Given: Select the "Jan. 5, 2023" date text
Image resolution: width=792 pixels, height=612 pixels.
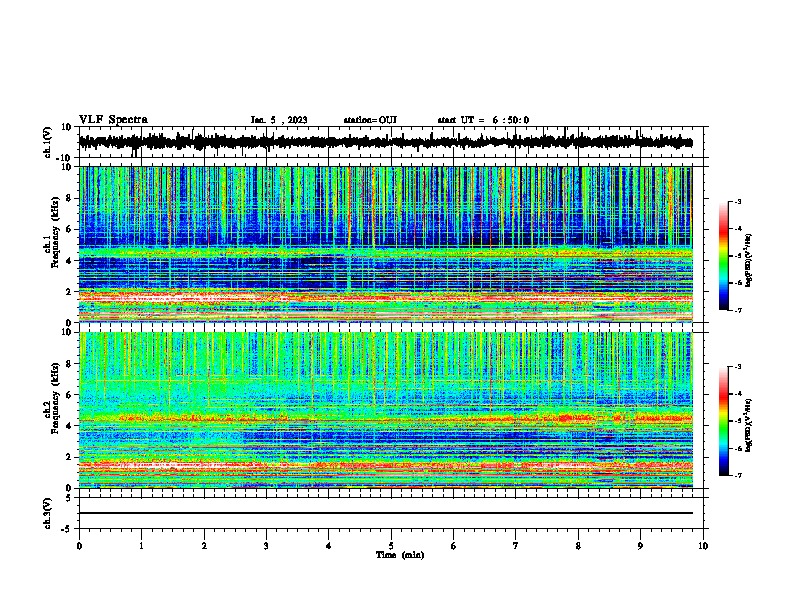Looking at the screenshot, I should click(x=279, y=120).
